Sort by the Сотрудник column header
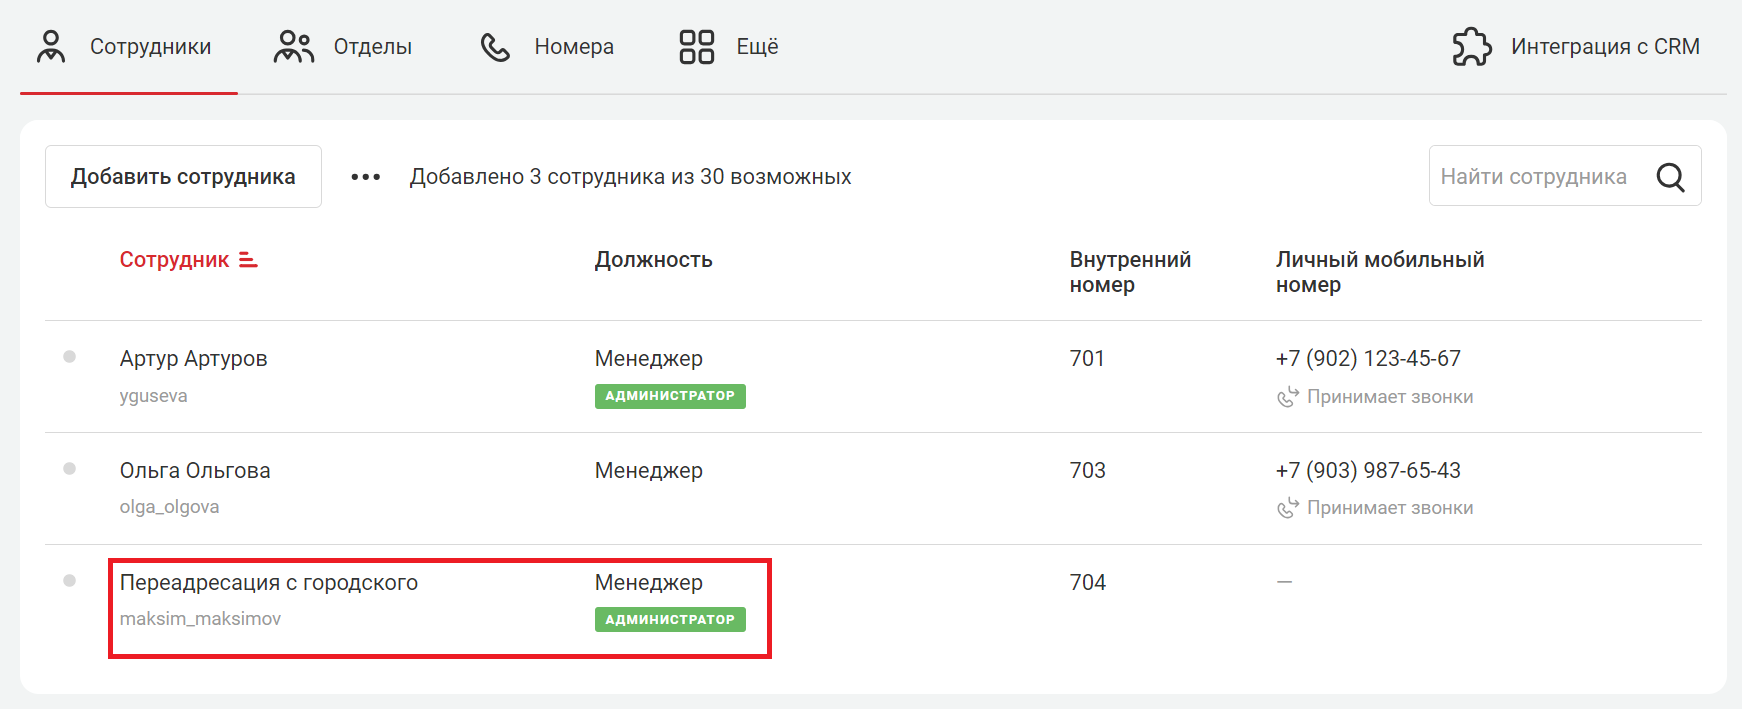This screenshot has width=1742, height=709. [x=174, y=260]
